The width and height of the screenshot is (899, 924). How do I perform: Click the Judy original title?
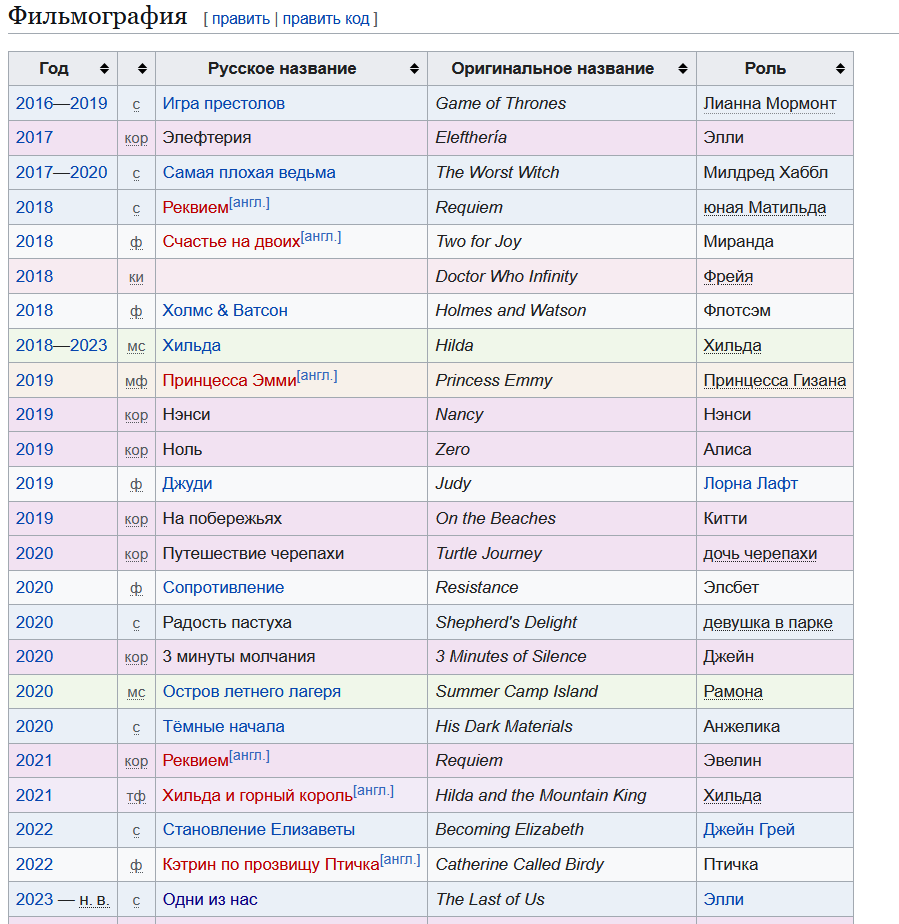pyautogui.click(x=453, y=484)
